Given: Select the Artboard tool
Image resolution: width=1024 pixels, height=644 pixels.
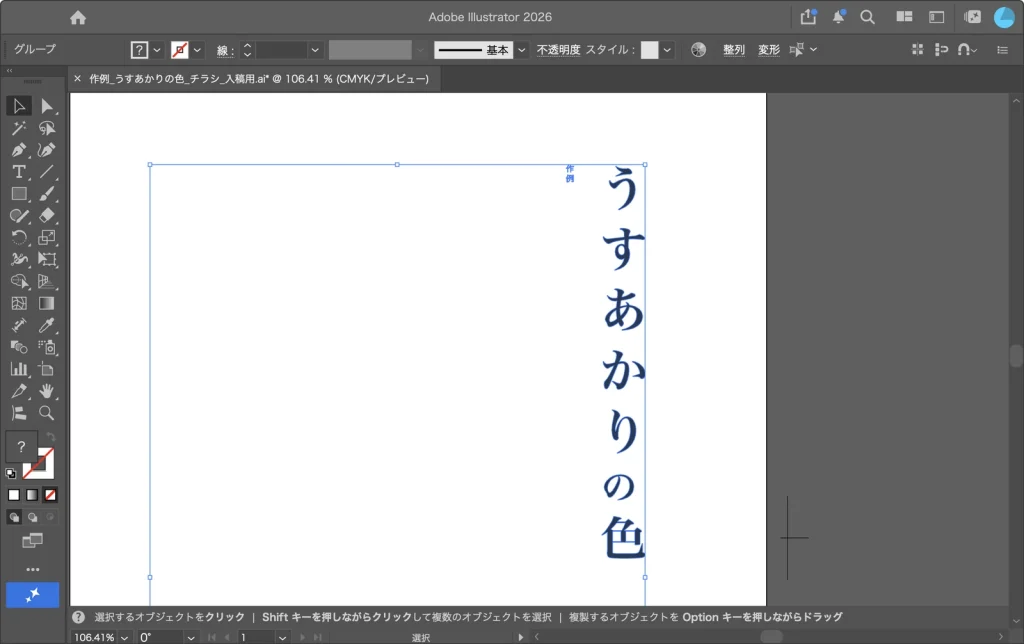Looking at the screenshot, I should point(46,369).
